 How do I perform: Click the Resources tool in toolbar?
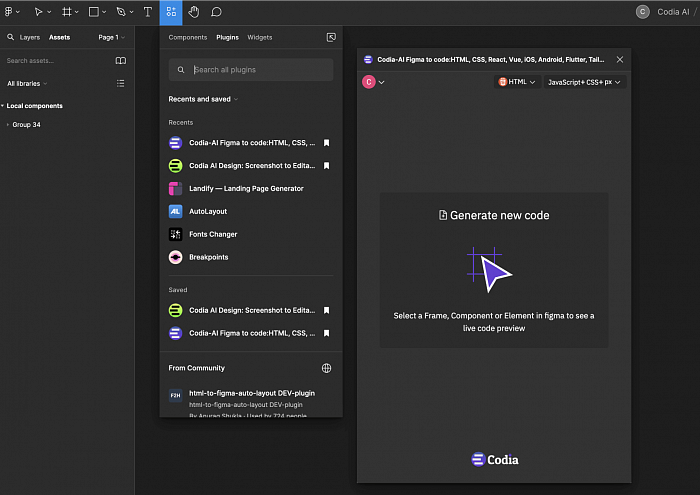pos(171,12)
